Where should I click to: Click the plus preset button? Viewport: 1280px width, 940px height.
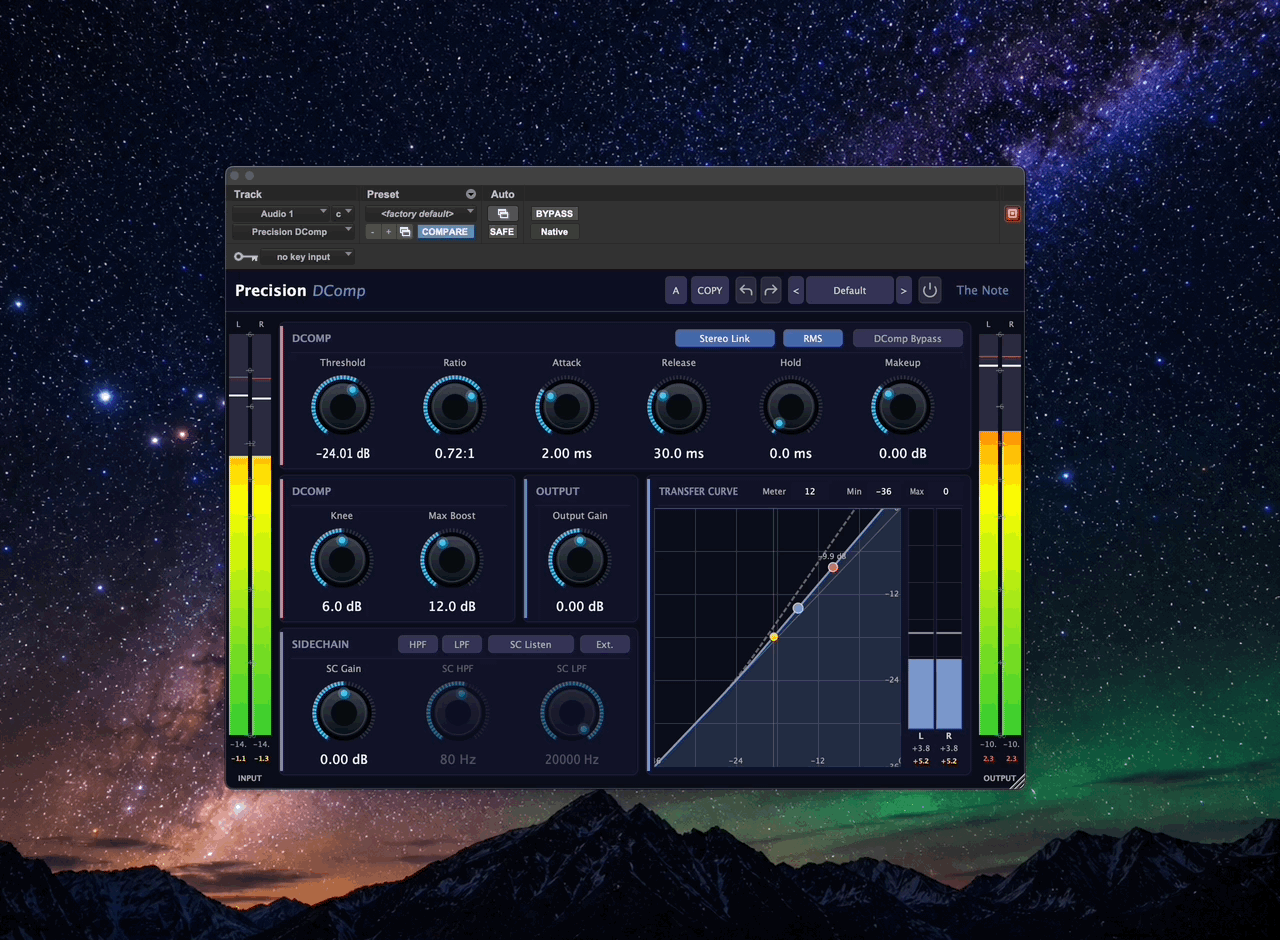click(389, 232)
